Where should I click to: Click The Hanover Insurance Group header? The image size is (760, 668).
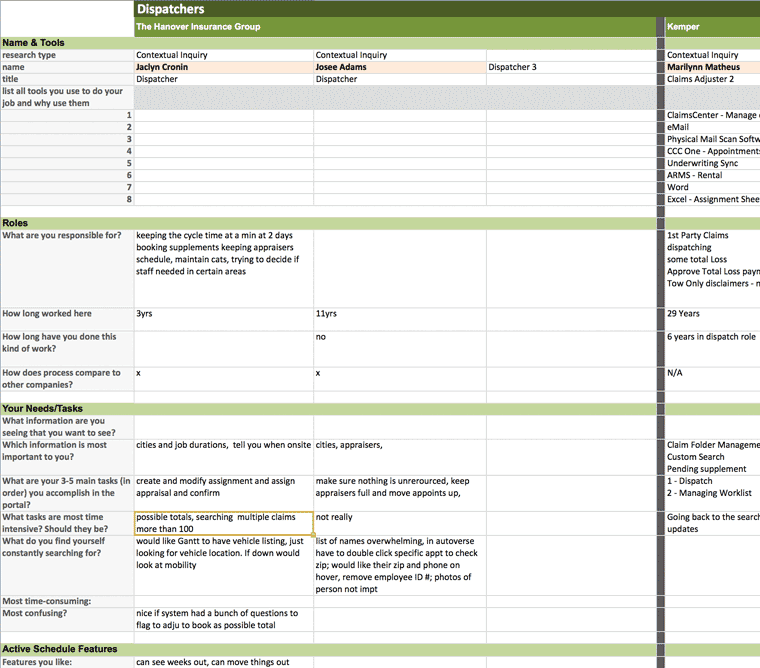coord(395,27)
